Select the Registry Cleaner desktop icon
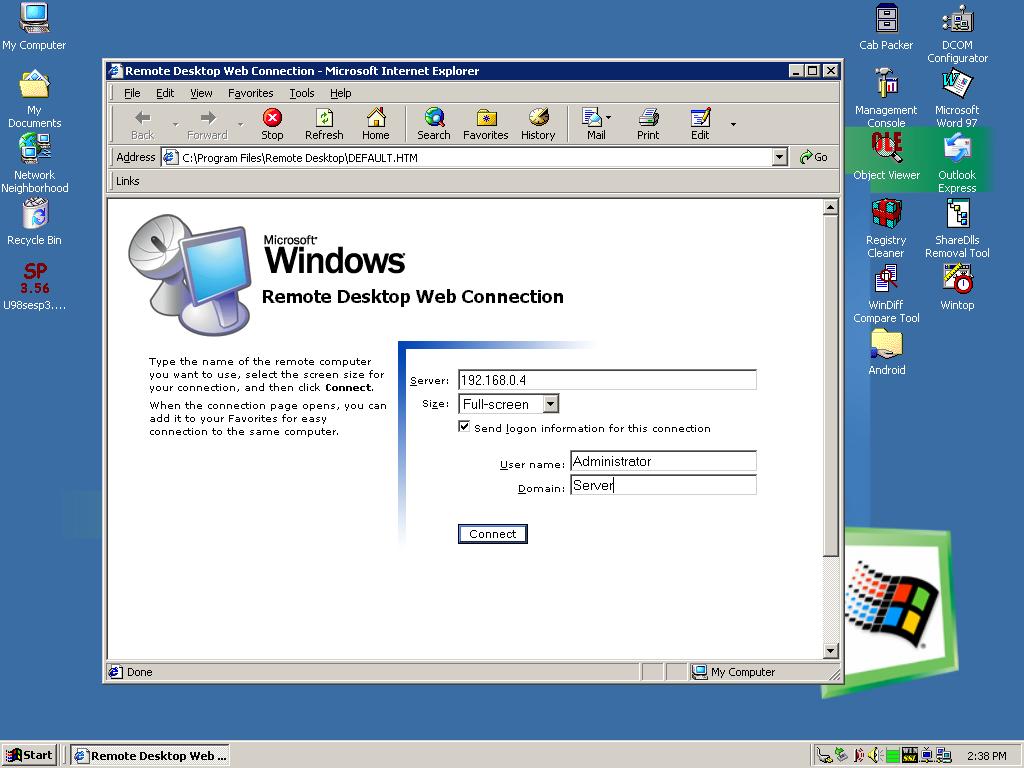1024x768 pixels. pyautogui.click(x=886, y=228)
